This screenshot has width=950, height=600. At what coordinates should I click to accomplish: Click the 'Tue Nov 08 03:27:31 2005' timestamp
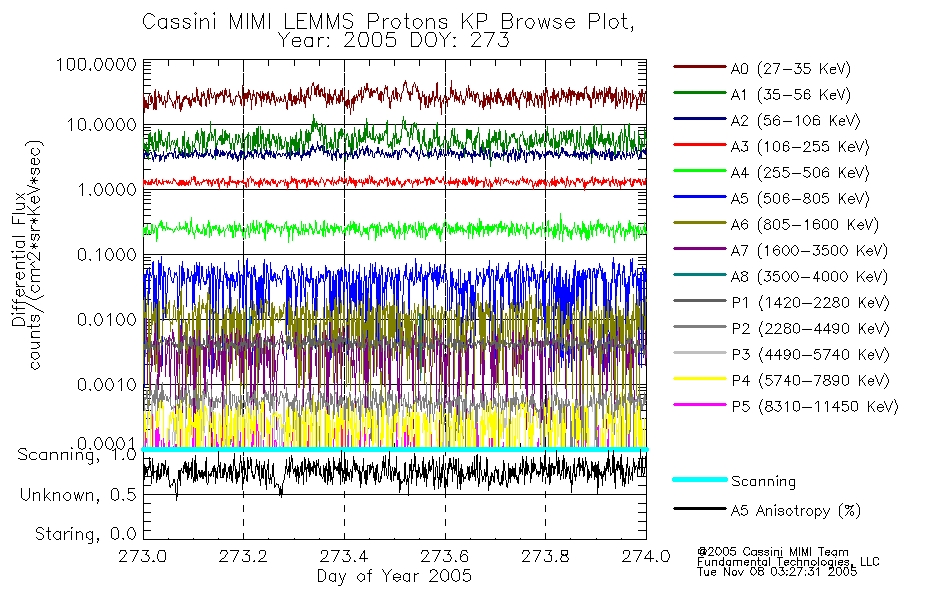pos(777,571)
